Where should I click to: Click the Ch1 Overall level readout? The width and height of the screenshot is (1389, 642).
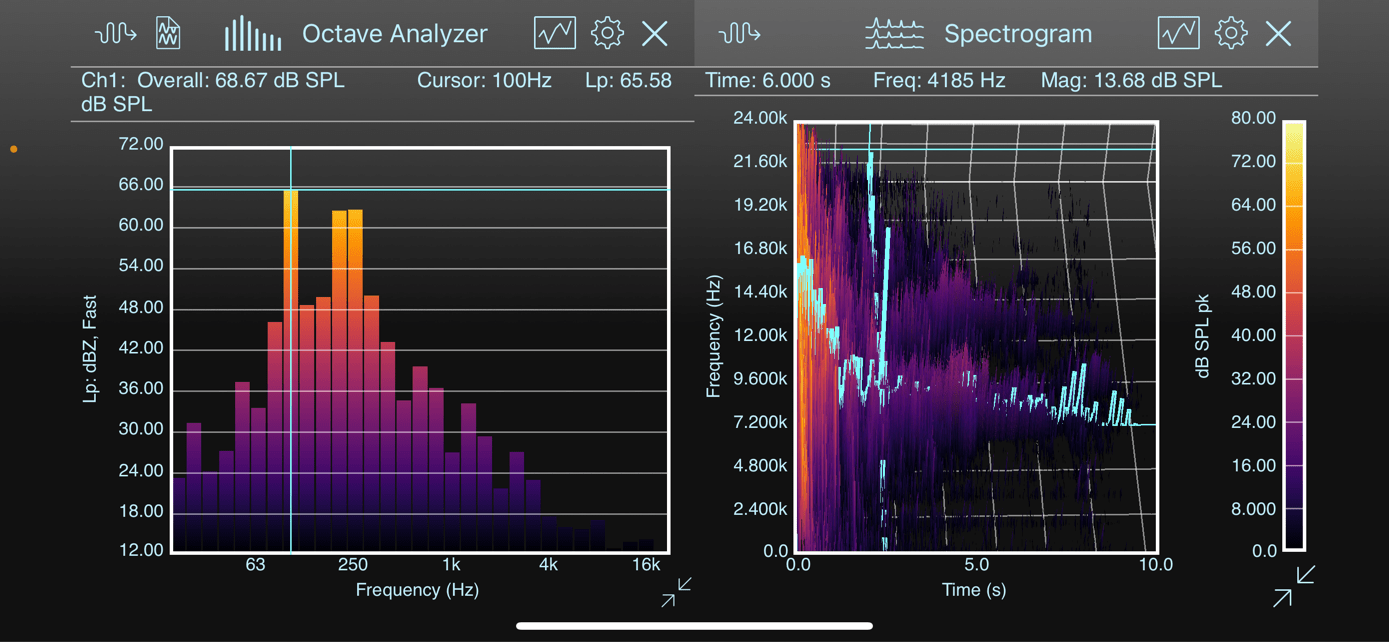coord(213,80)
